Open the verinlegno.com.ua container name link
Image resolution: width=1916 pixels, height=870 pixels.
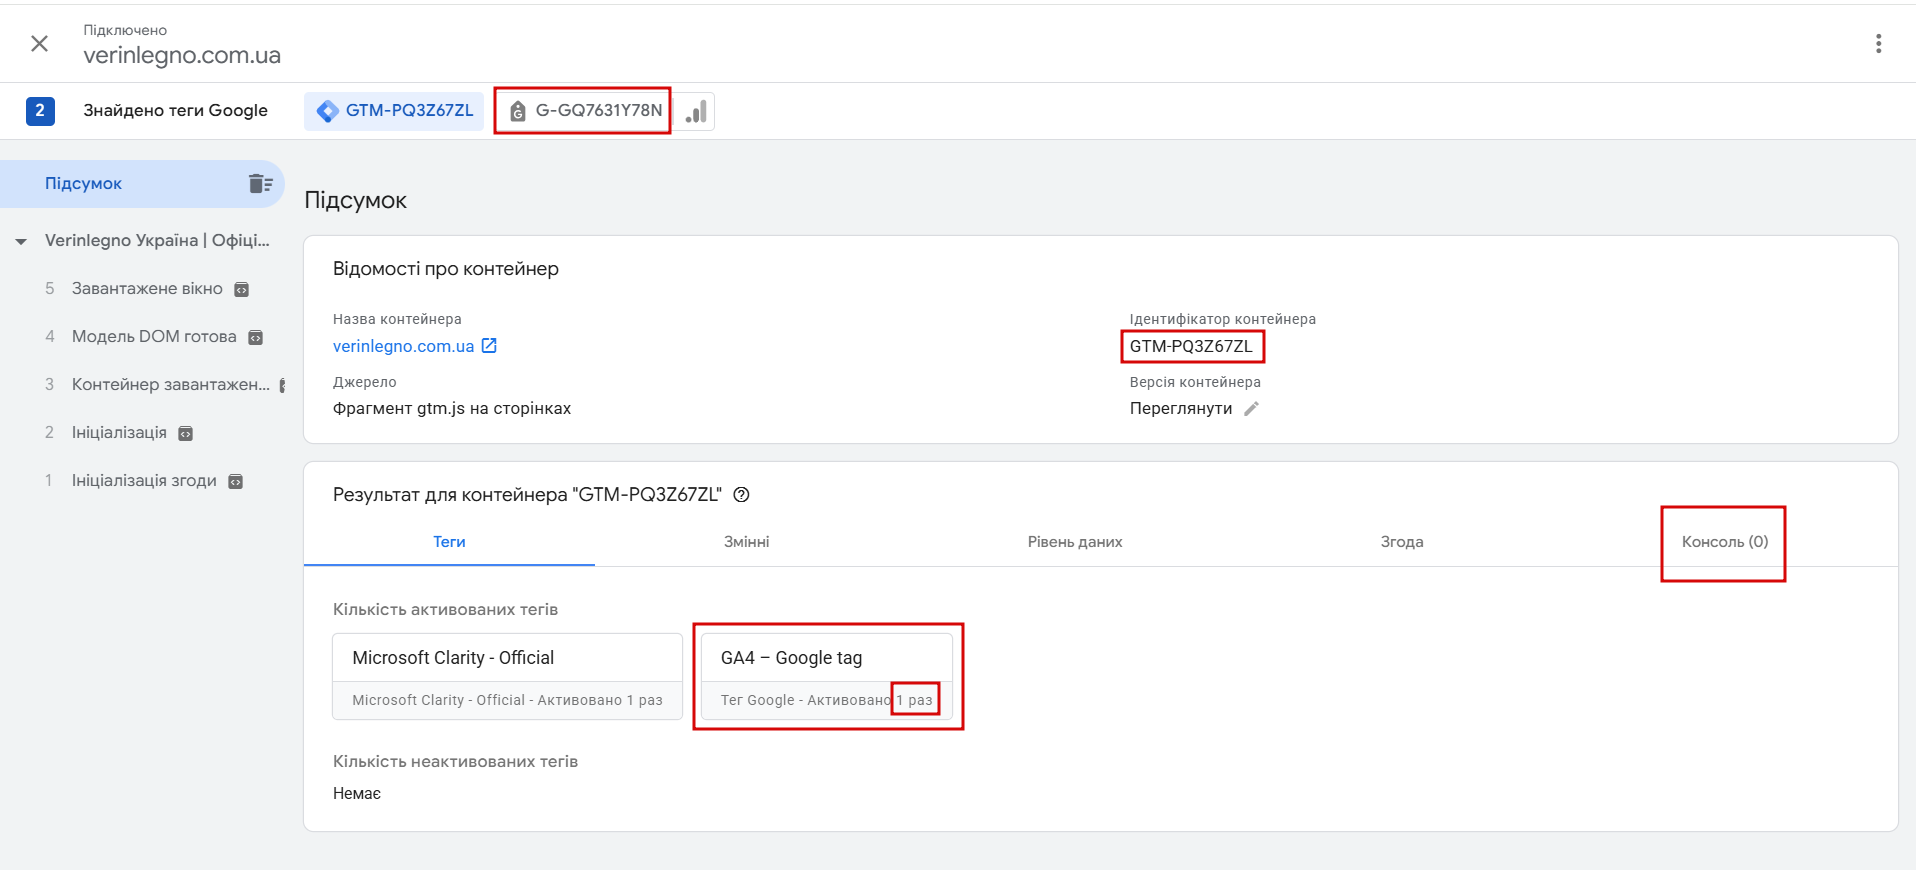(403, 346)
